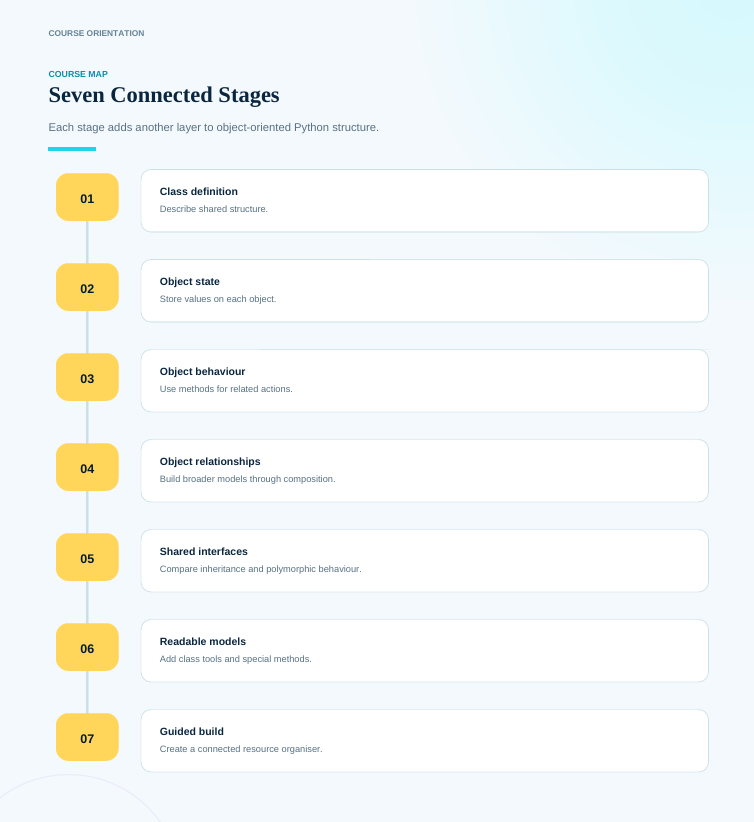754x822 pixels.
Task: Click 'Add class tools and special methods.' text
Action: 235,659
